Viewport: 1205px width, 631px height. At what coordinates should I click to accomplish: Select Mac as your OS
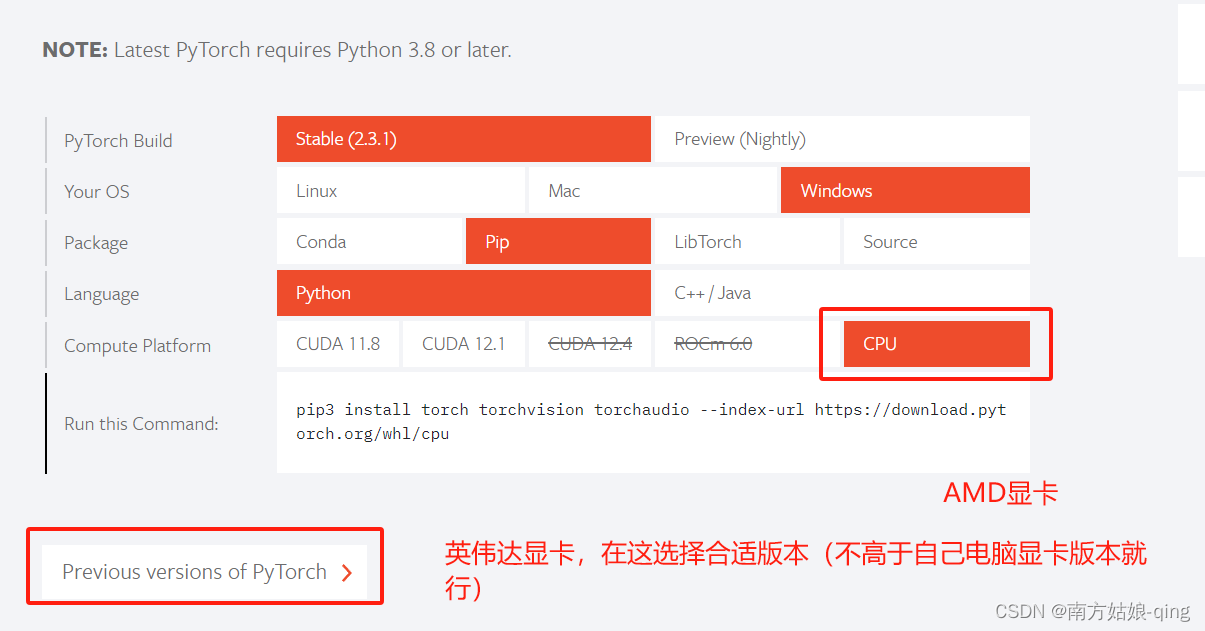point(653,190)
